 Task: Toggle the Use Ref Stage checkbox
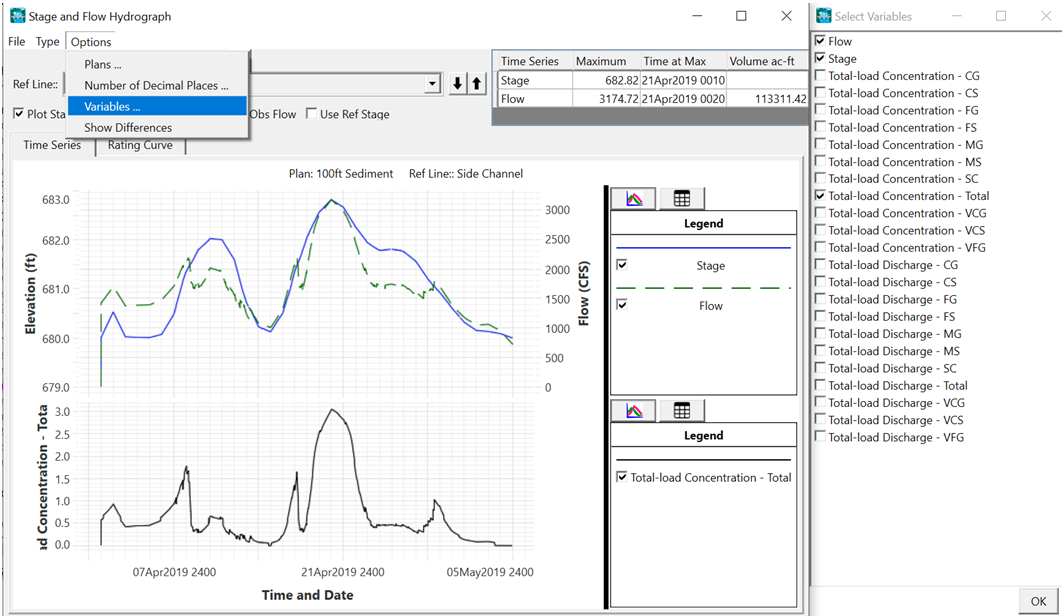click(312, 114)
